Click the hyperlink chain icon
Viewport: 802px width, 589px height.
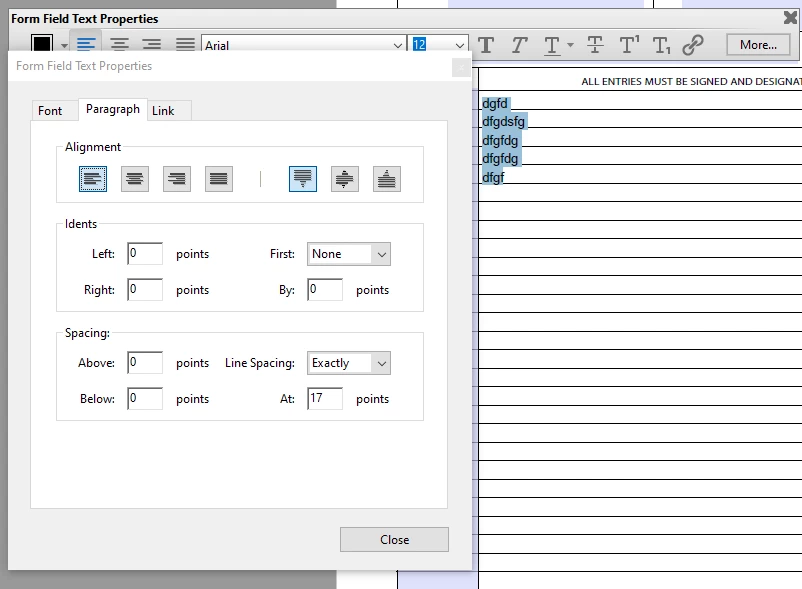pyautogui.click(x=693, y=45)
